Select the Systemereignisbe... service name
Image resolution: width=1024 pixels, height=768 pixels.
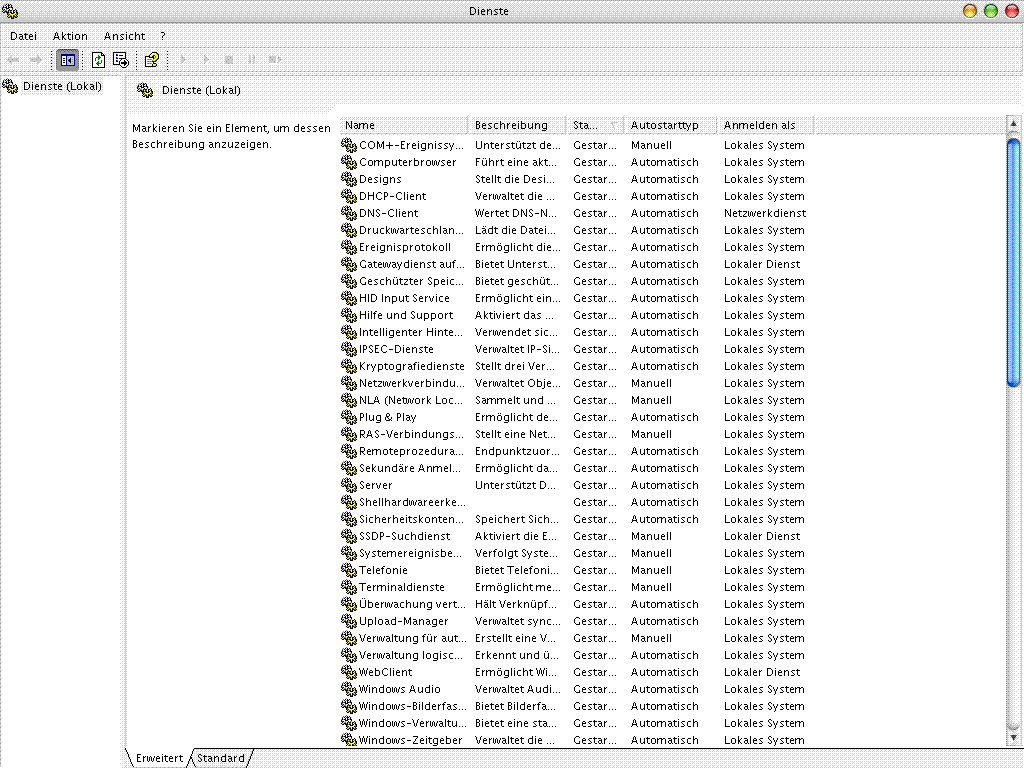(x=411, y=552)
